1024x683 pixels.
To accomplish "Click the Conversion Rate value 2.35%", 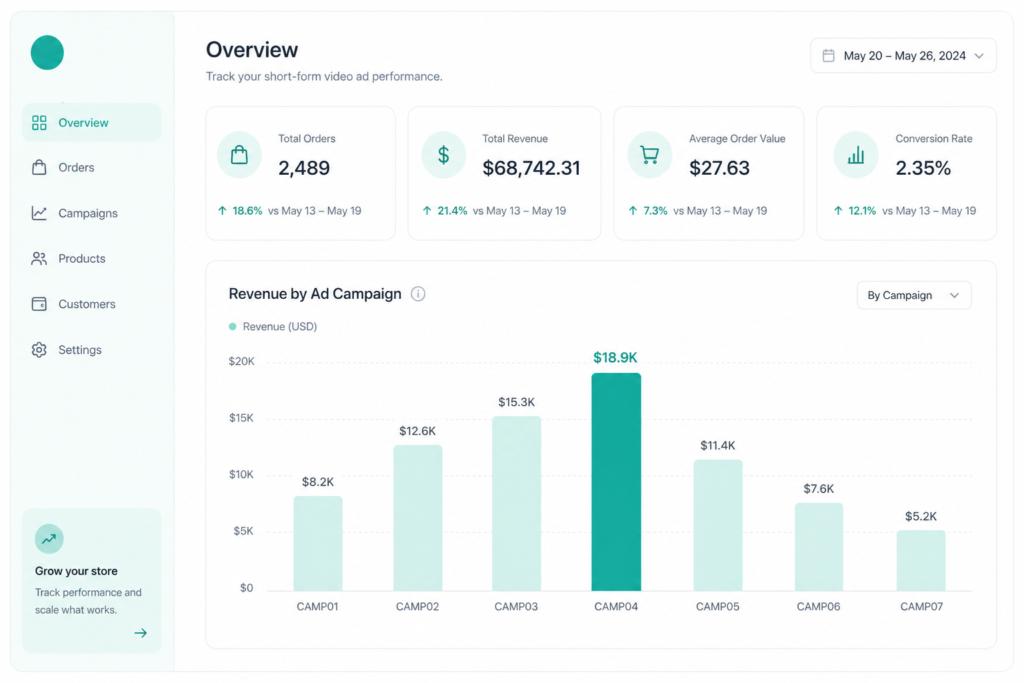I will coord(923,168).
